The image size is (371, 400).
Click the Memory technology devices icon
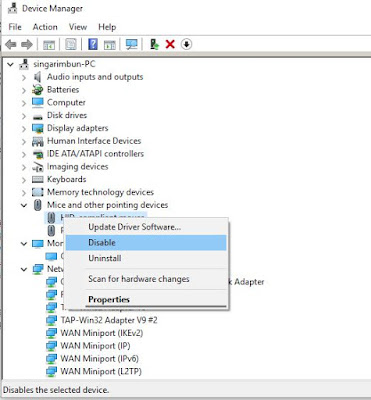38,192
